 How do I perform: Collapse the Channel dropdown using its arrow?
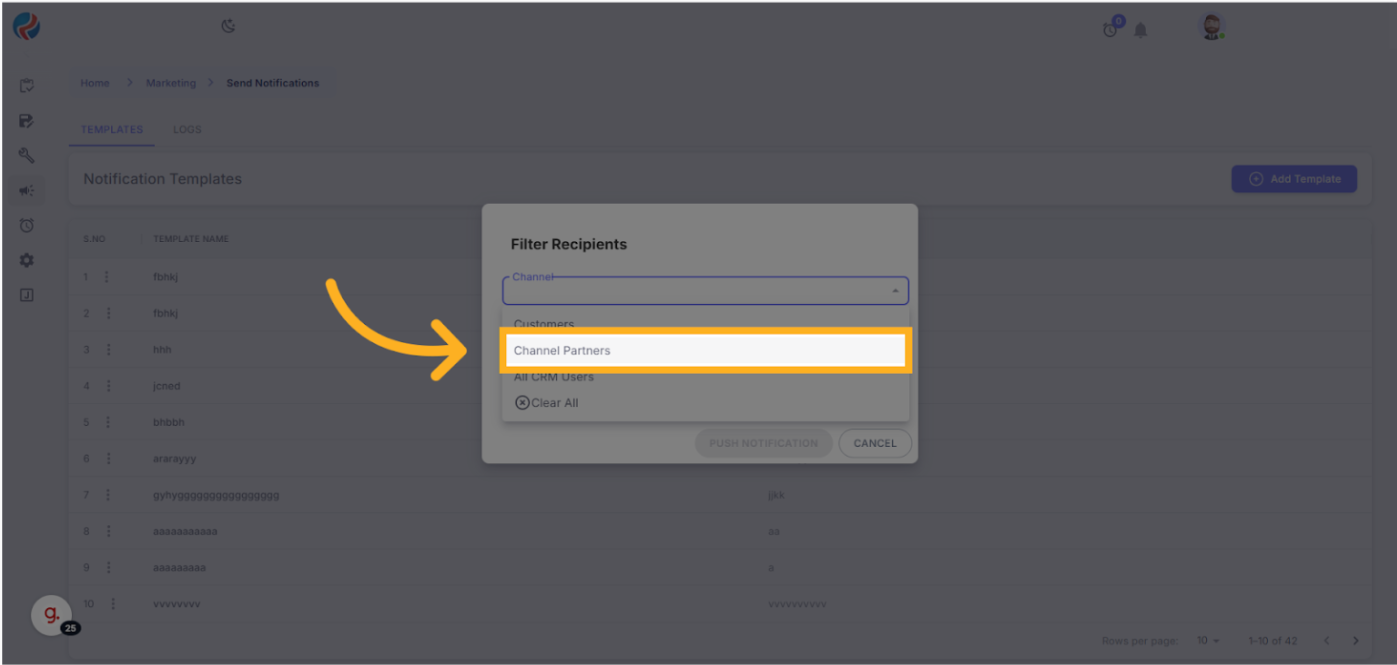point(895,291)
